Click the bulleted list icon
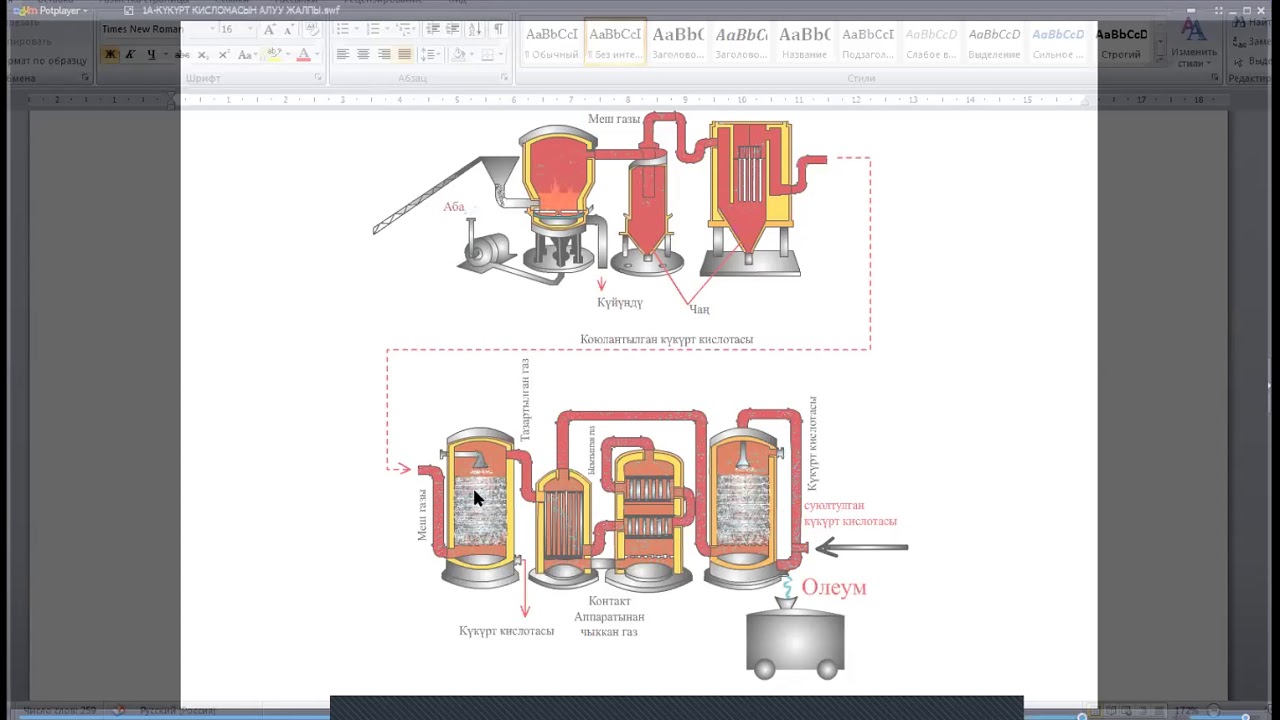1280x720 pixels. pos(342,29)
